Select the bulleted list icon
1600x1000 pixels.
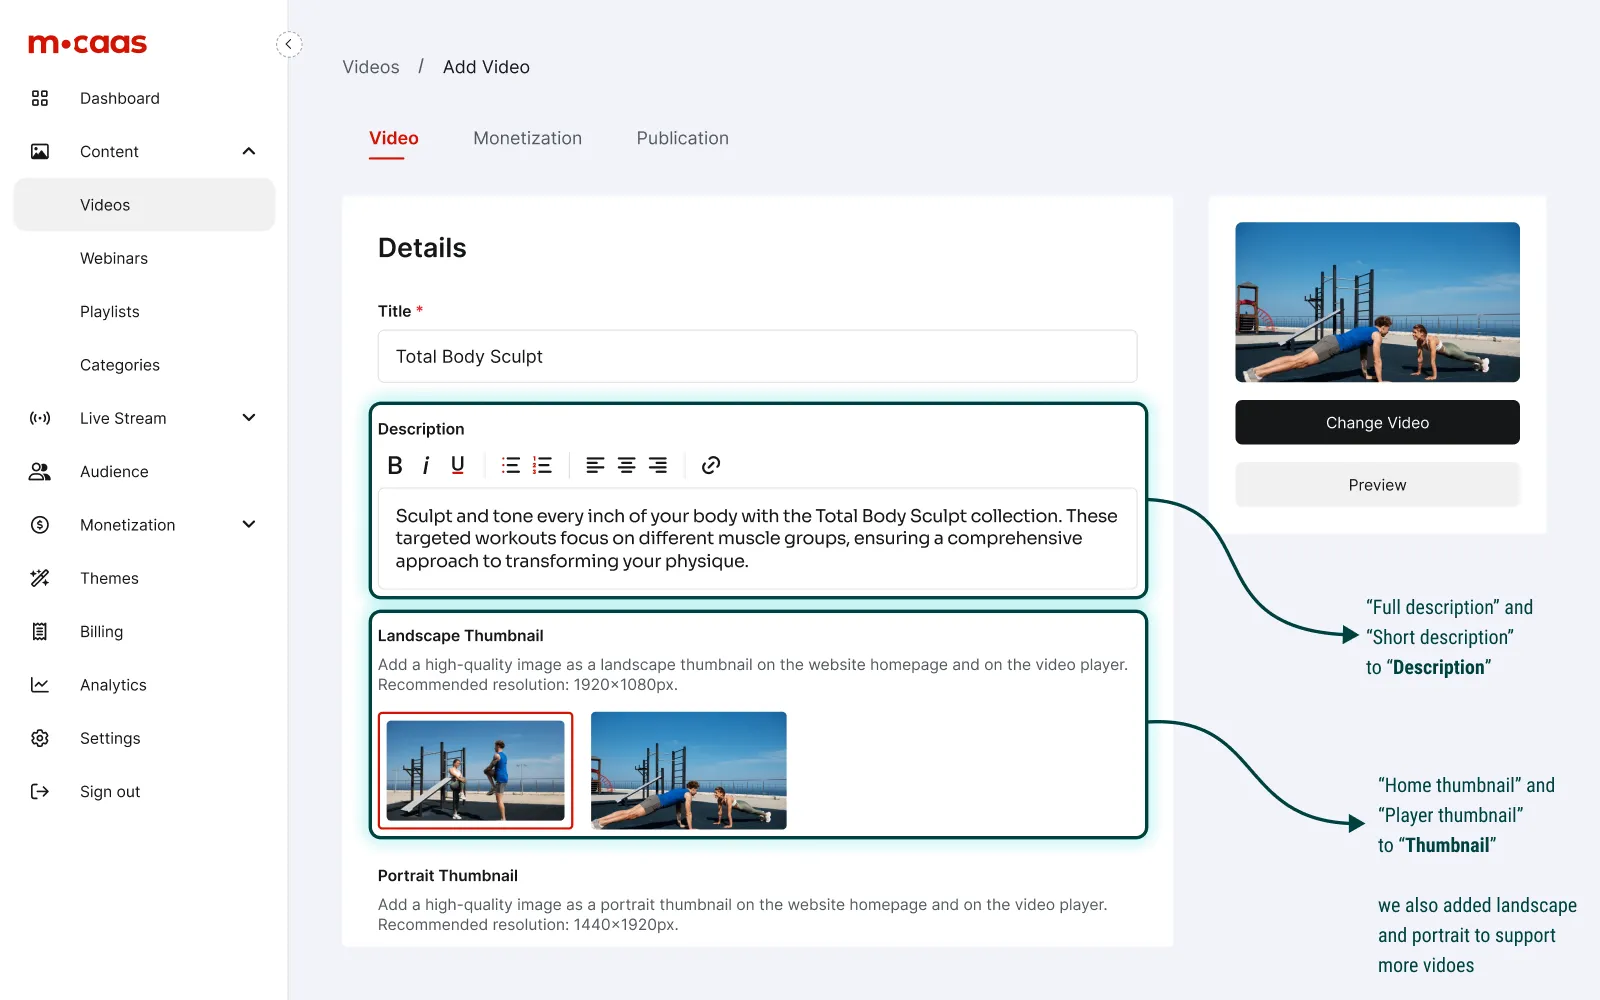510,464
